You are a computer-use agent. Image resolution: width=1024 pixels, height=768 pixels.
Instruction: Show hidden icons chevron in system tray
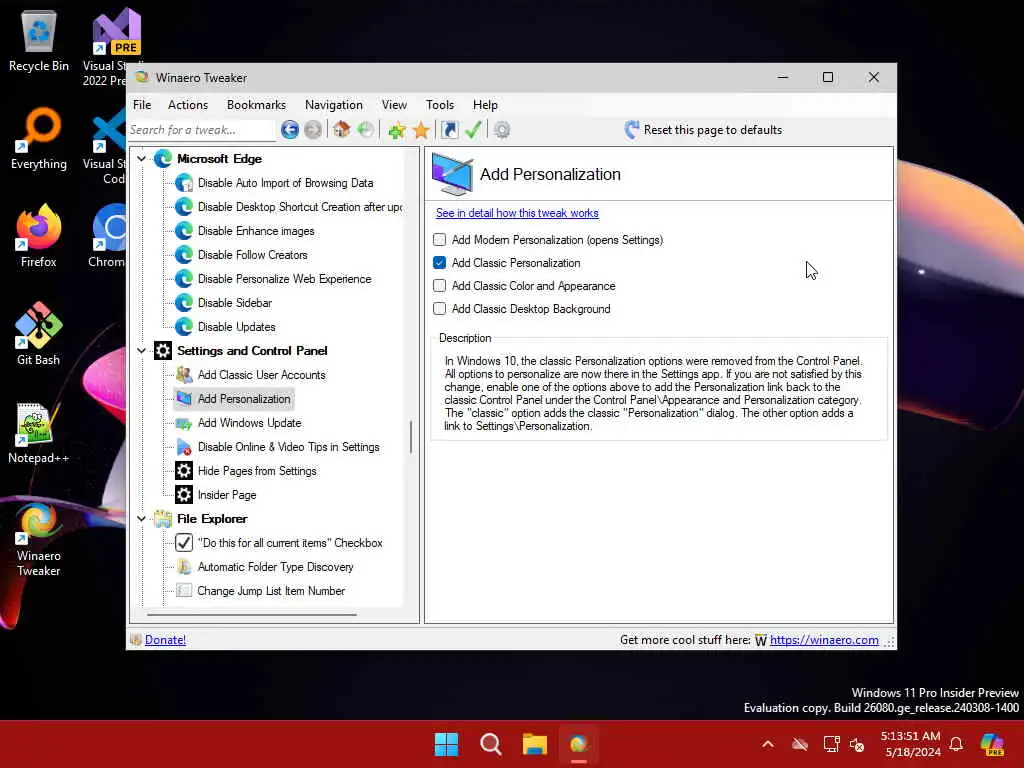[768, 744]
